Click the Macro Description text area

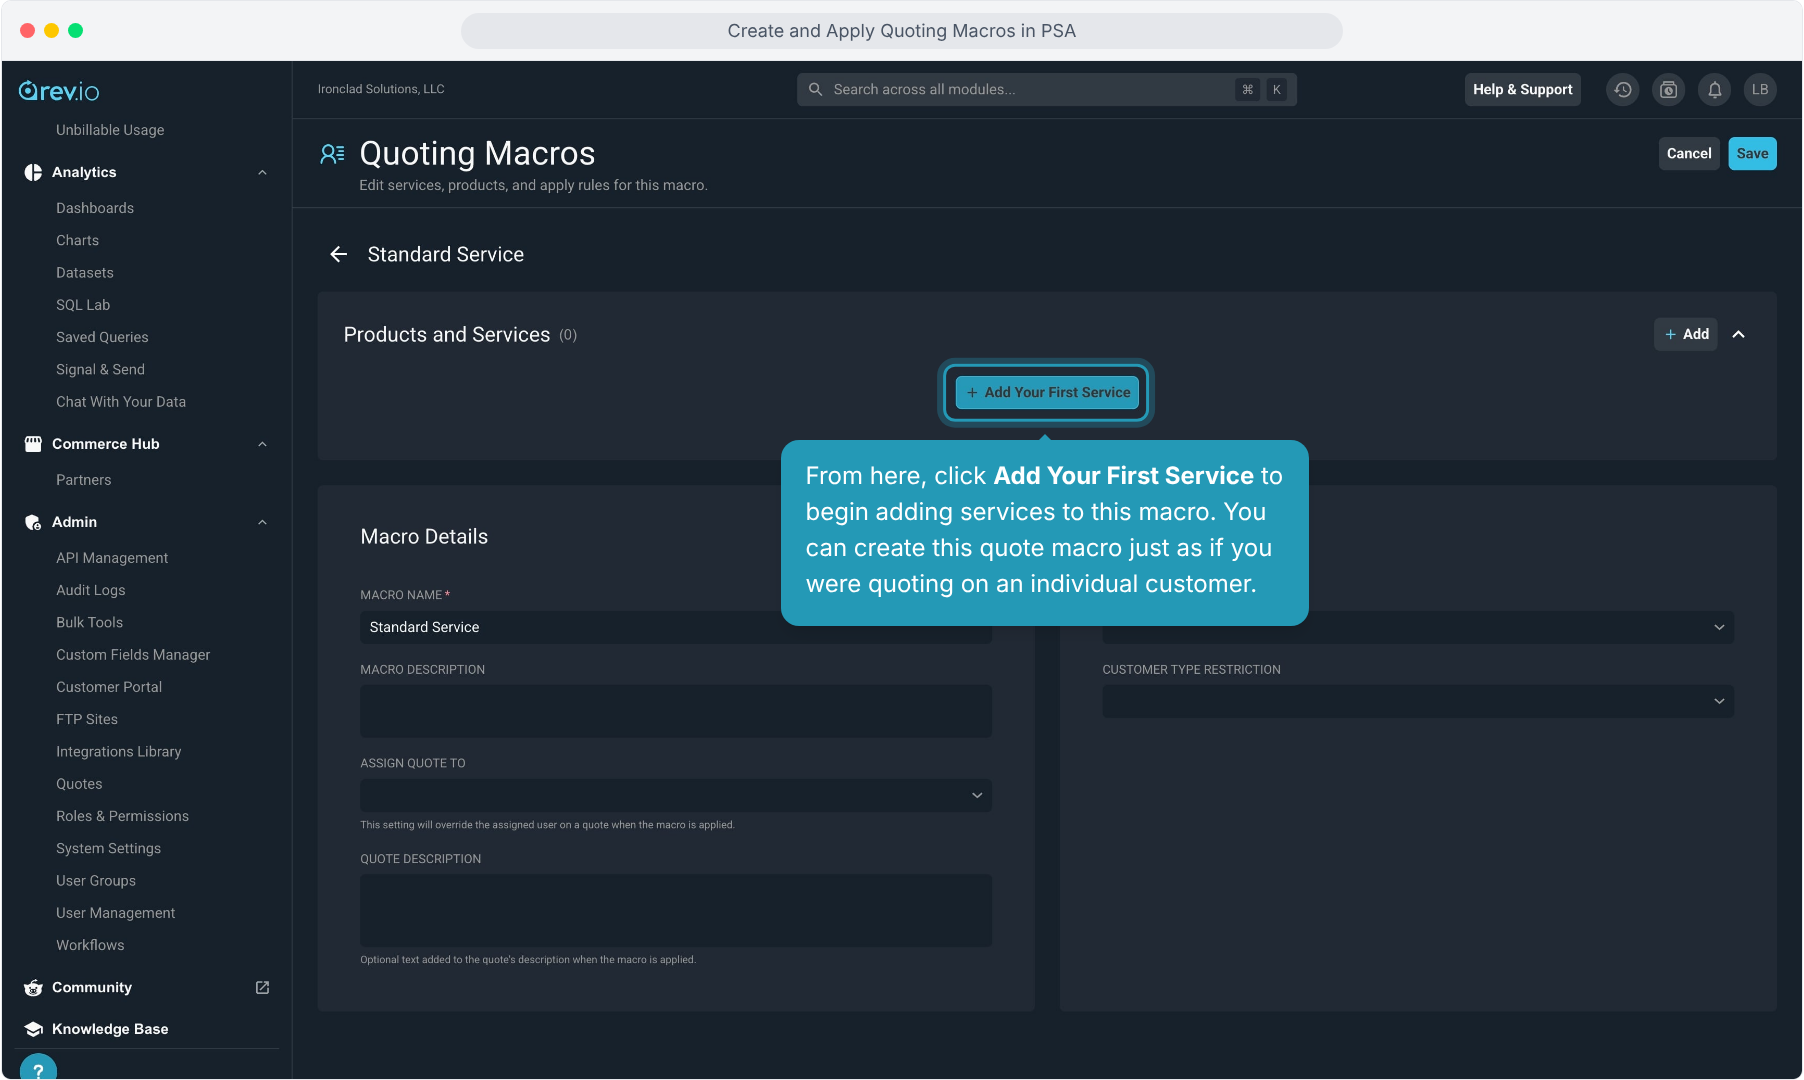[x=676, y=711]
